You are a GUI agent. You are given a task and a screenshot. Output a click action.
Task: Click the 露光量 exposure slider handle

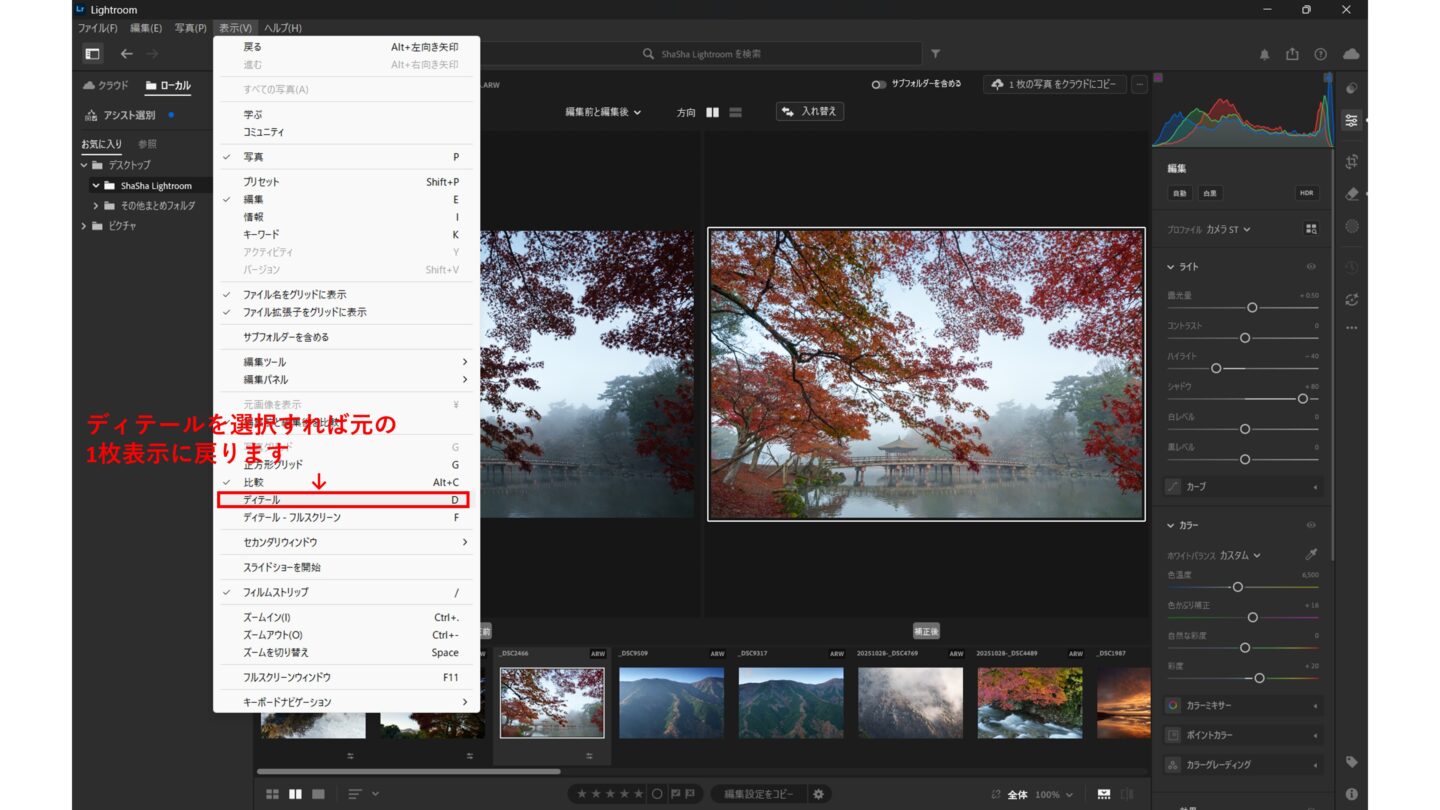click(1251, 307)
